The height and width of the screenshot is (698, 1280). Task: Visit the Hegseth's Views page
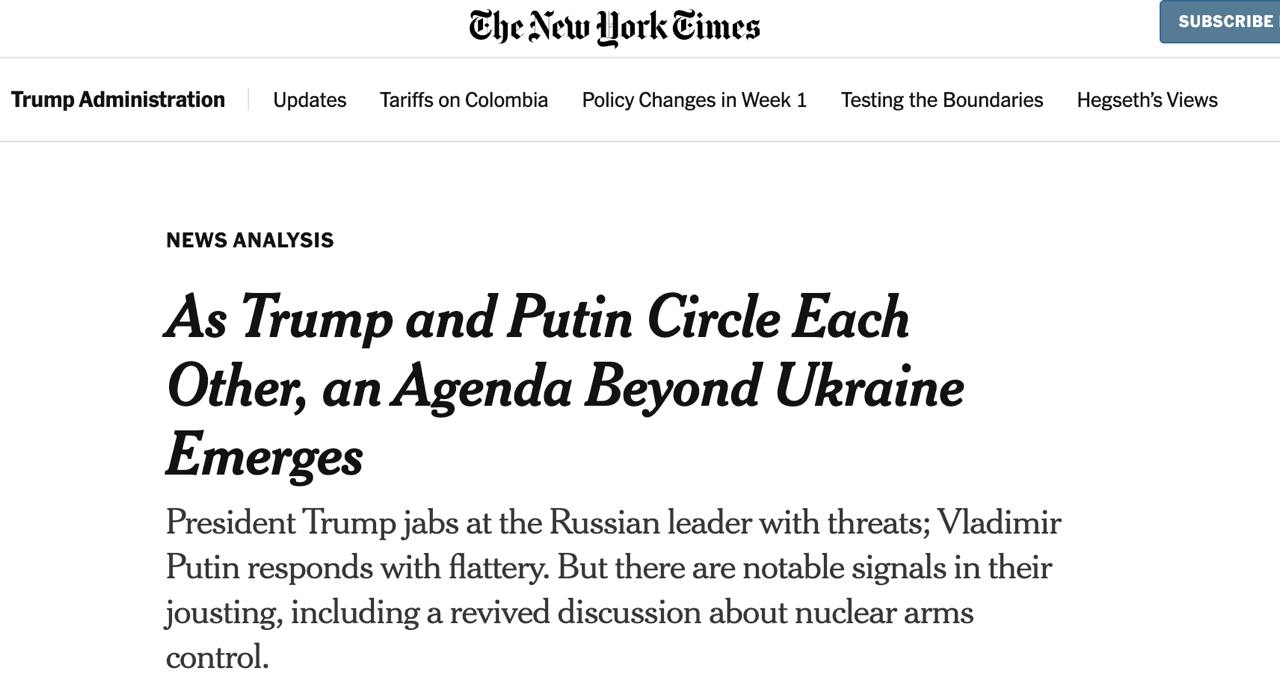click(1147, 100)
